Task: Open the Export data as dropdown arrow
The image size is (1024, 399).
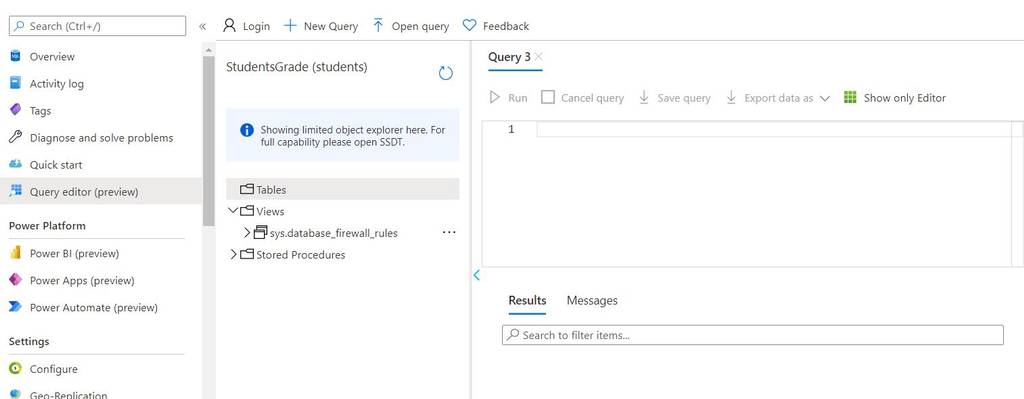Action: point(824,99)
